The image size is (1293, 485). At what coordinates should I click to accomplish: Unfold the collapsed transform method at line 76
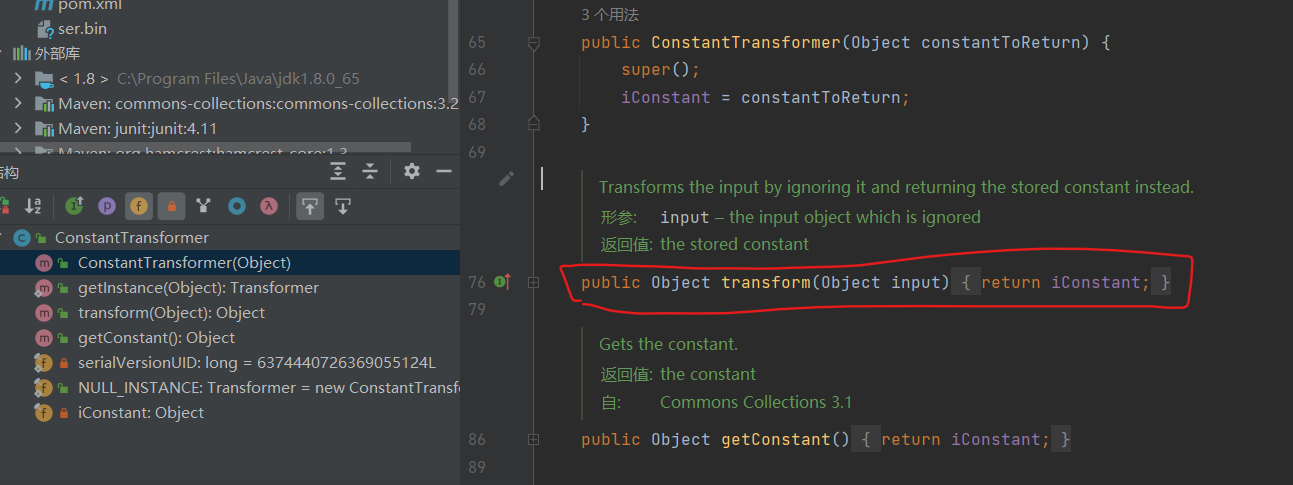coord(533,283)
